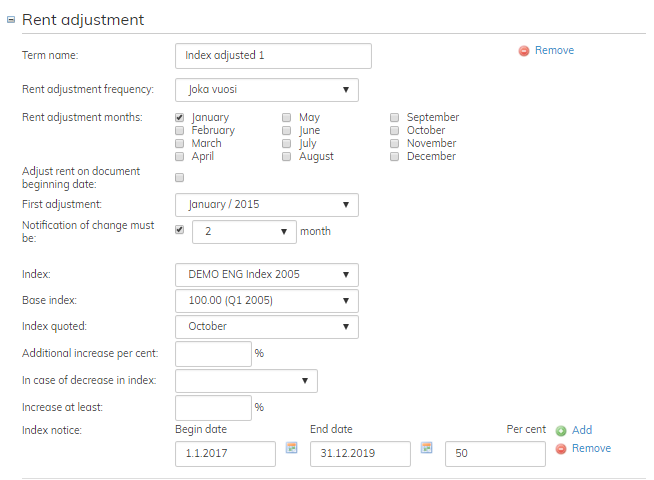Uncheck the January checkbox
The image size is (654, 480).
pos(180,118)
